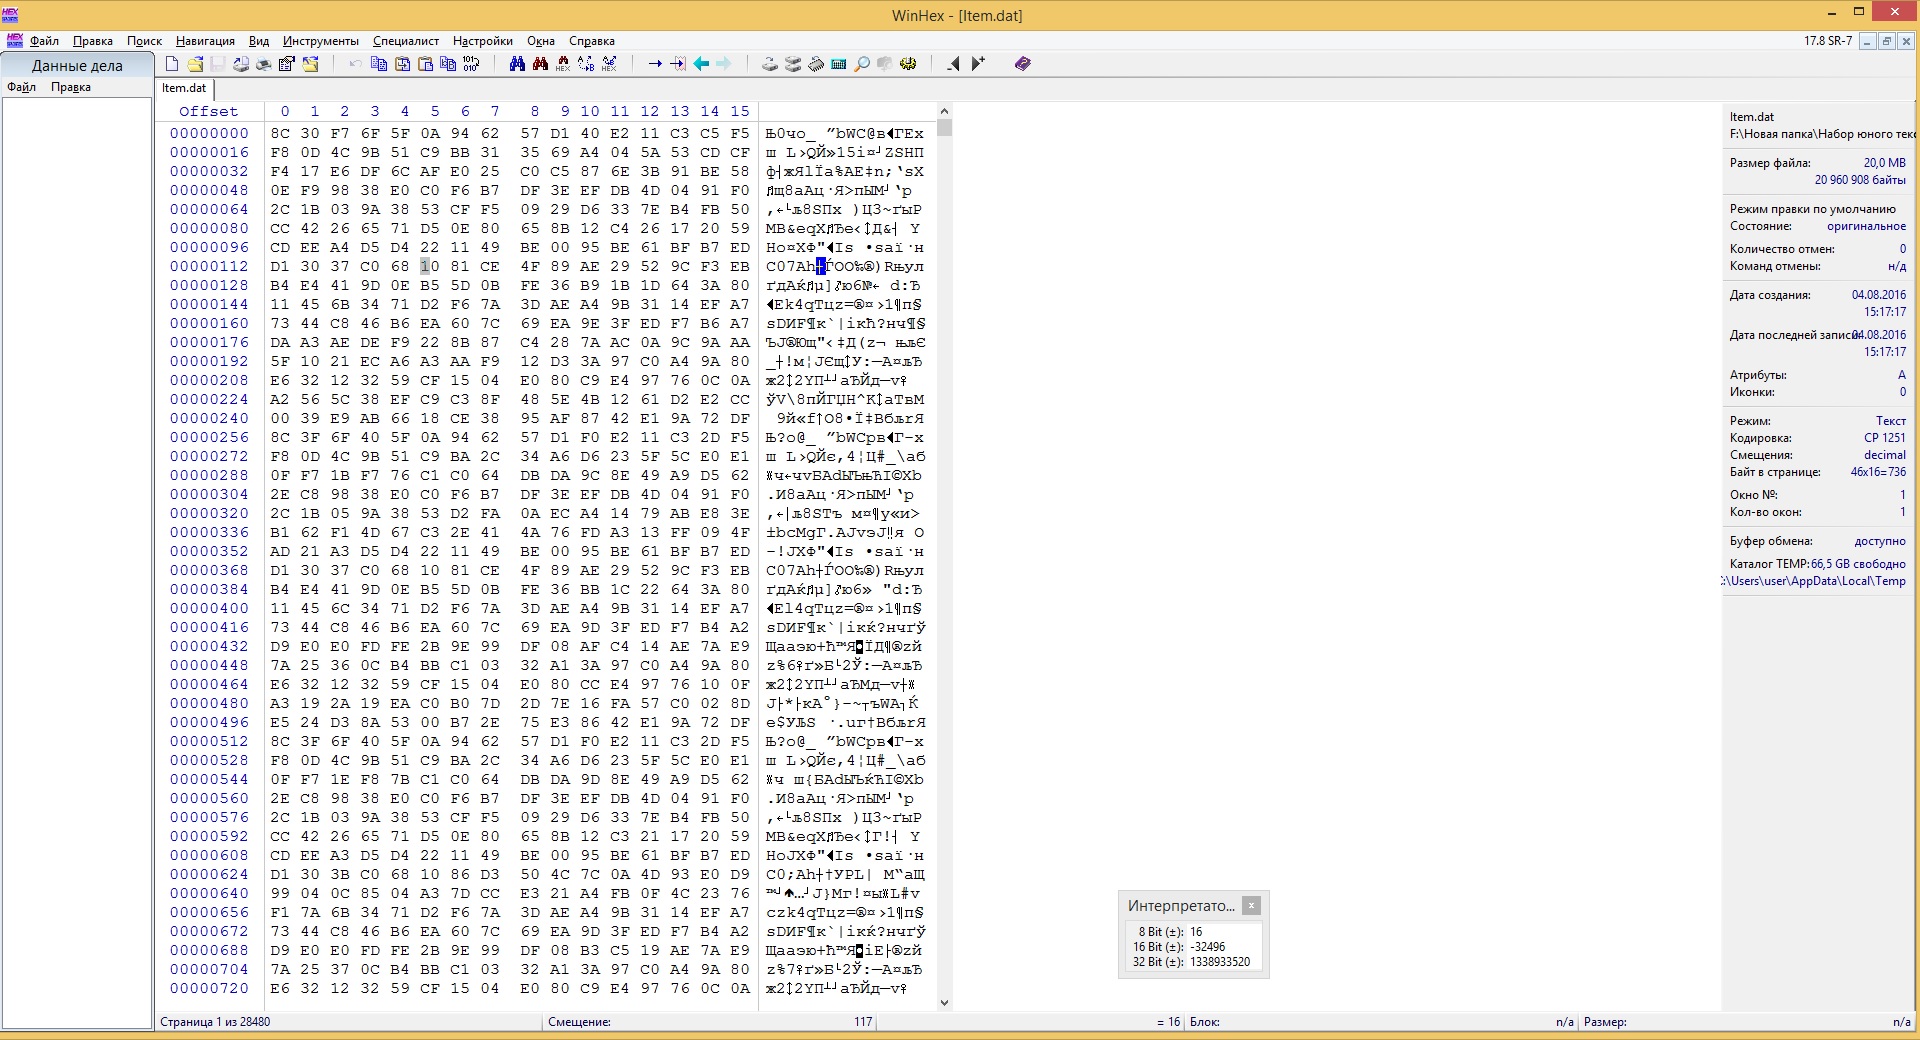
Task: Jump to next position arrow with plus
Action: pyautogui.click(x=978, y=63)
